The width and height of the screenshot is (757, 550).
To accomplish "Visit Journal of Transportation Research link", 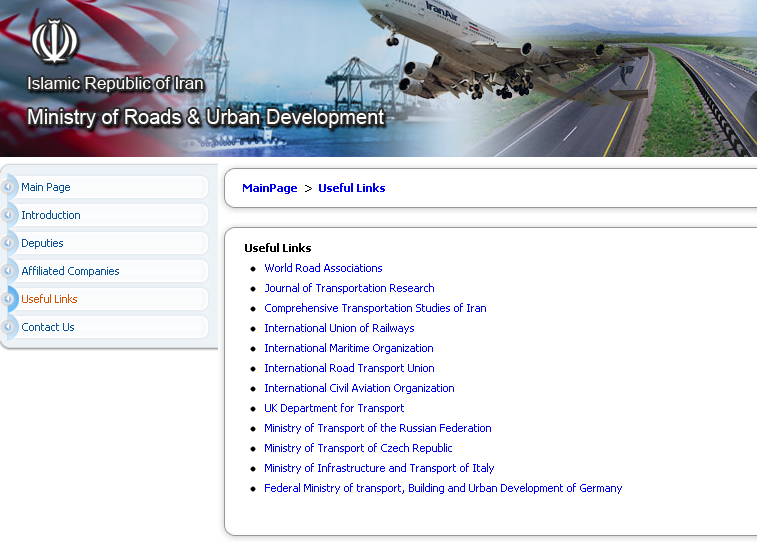I will [x=349, y=288].
